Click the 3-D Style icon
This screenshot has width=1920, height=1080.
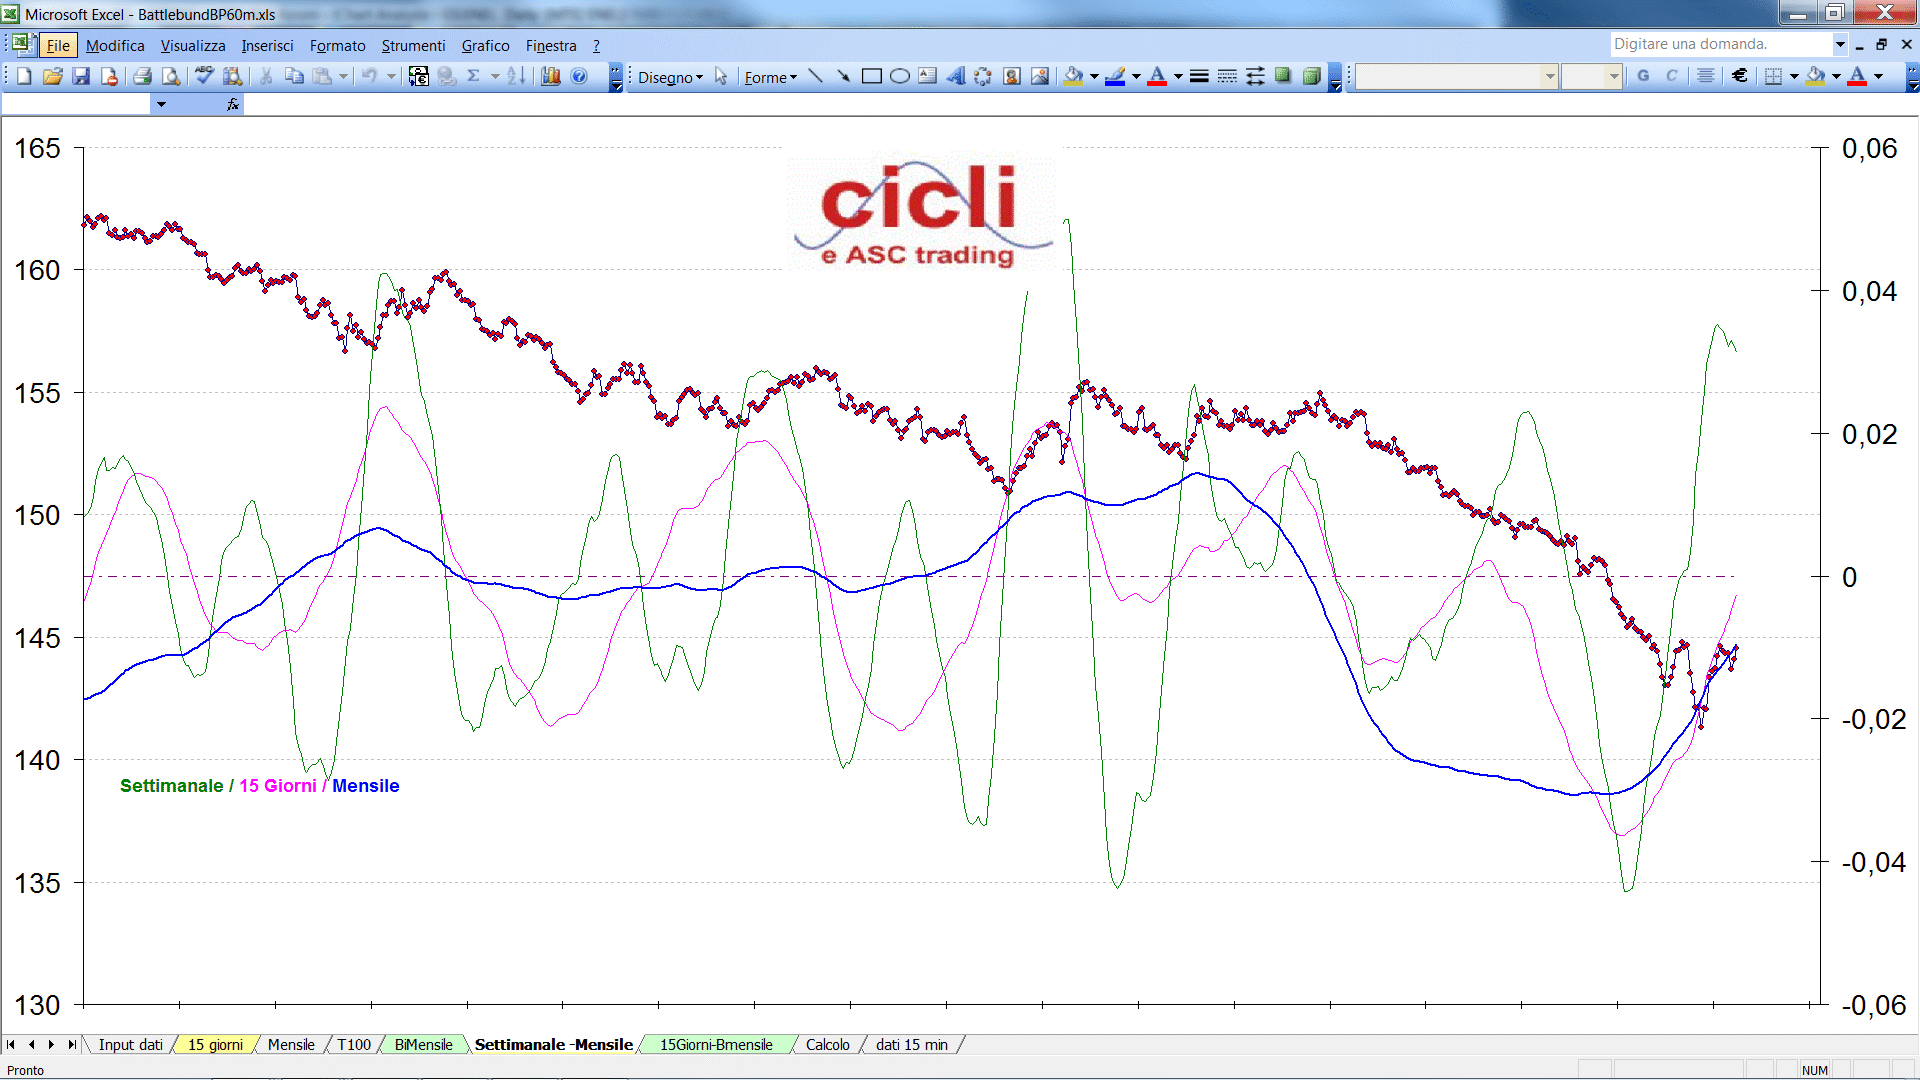(x=1311, y=76)
